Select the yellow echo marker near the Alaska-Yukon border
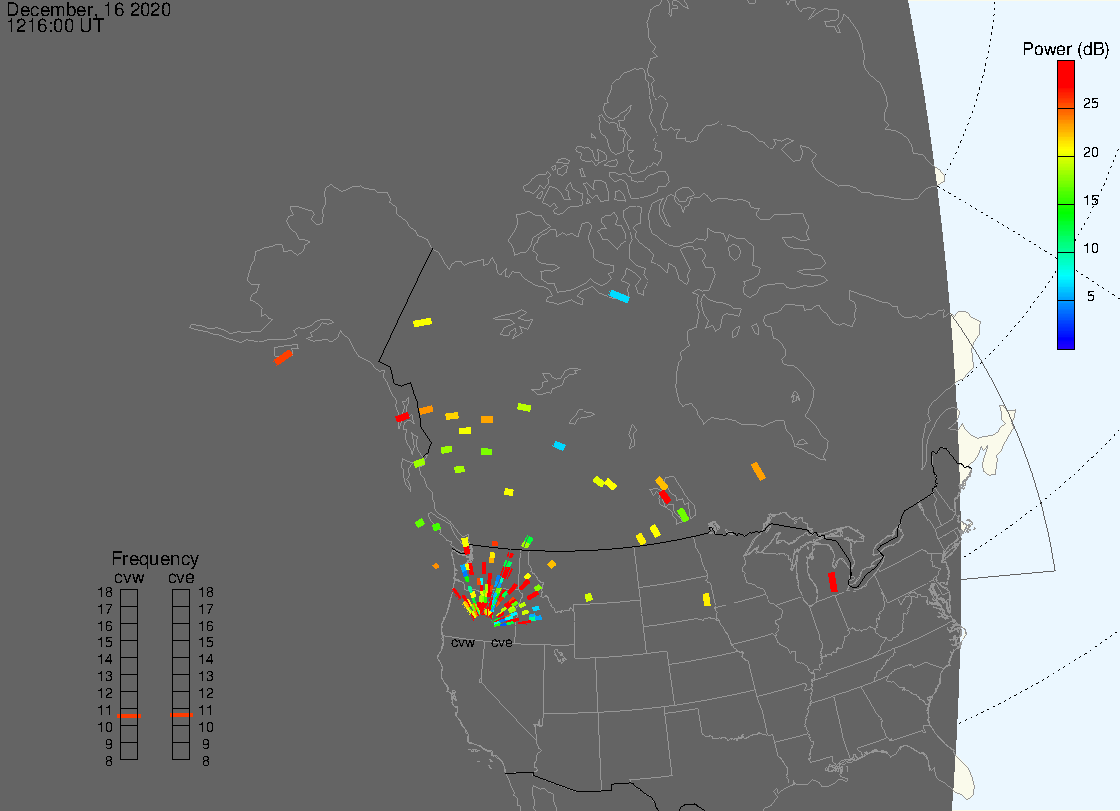Viewport: 1120px width, 811px height. 422,323
